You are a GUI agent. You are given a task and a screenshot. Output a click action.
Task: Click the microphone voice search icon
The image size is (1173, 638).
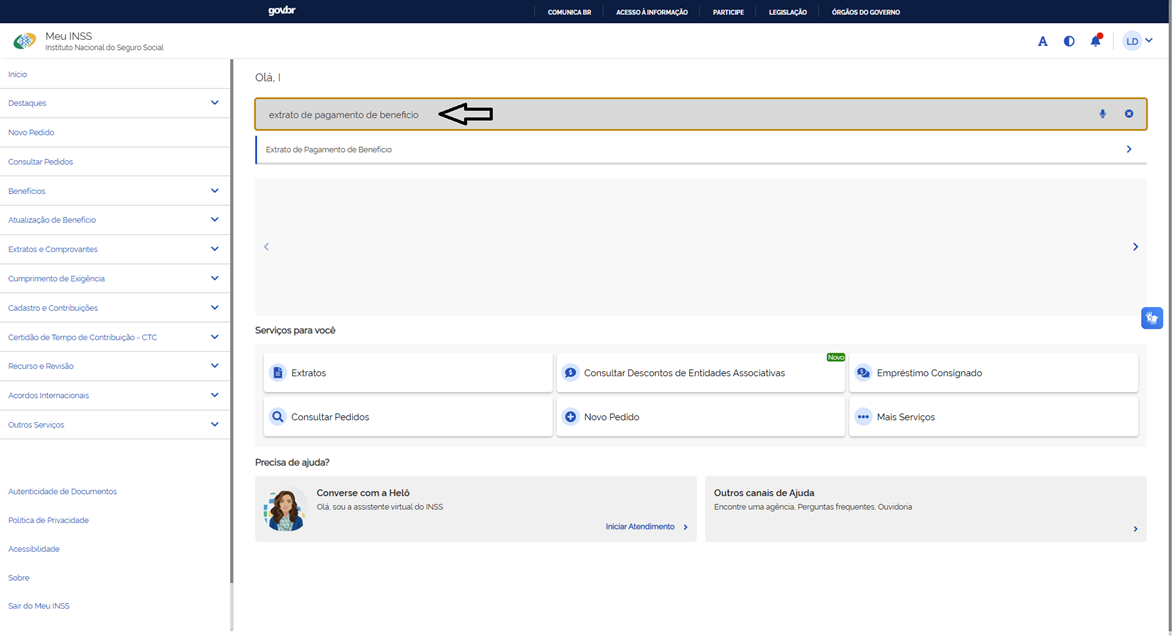pyautogui.click(x=1102, y=114)
